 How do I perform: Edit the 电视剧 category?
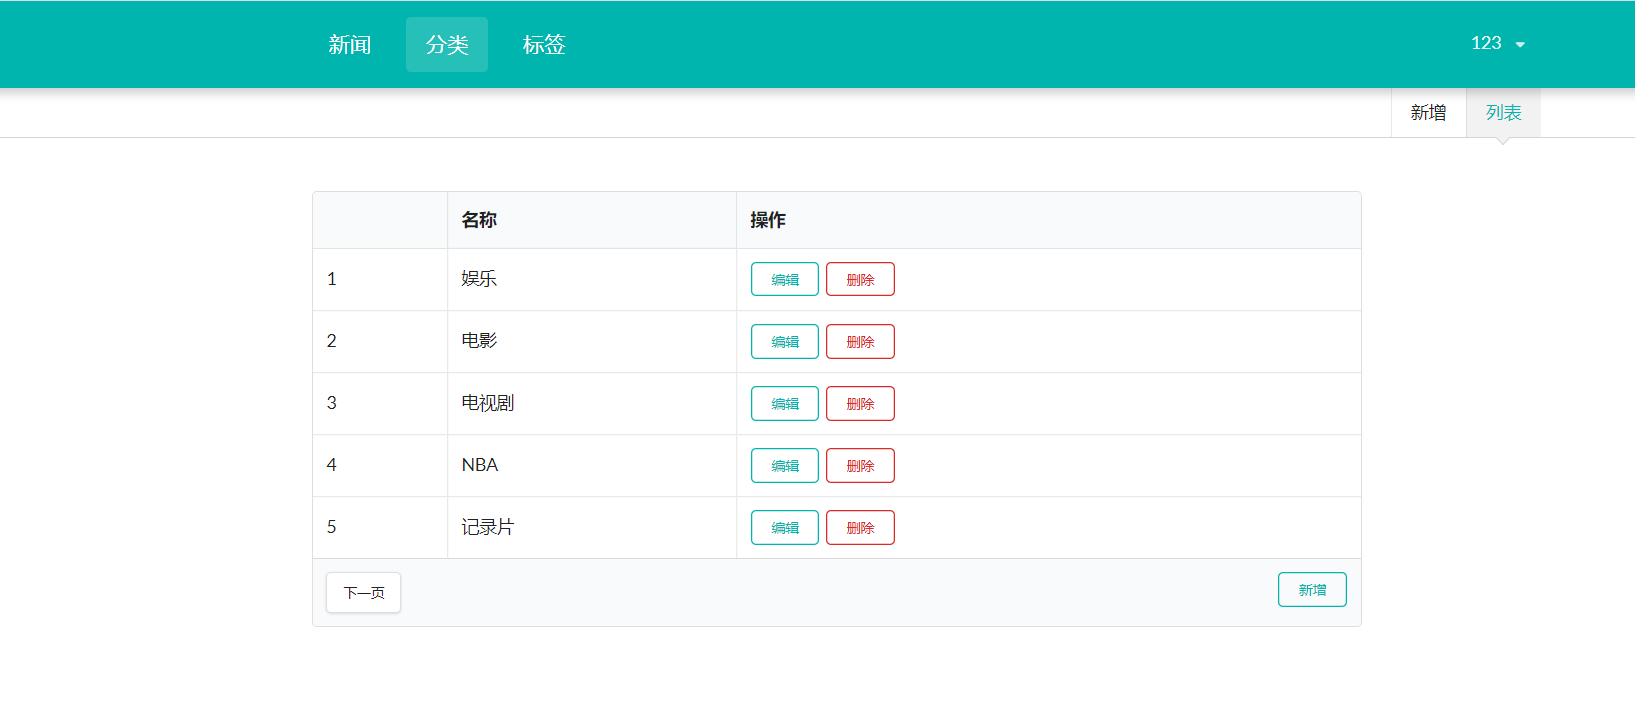coord(785,403)
